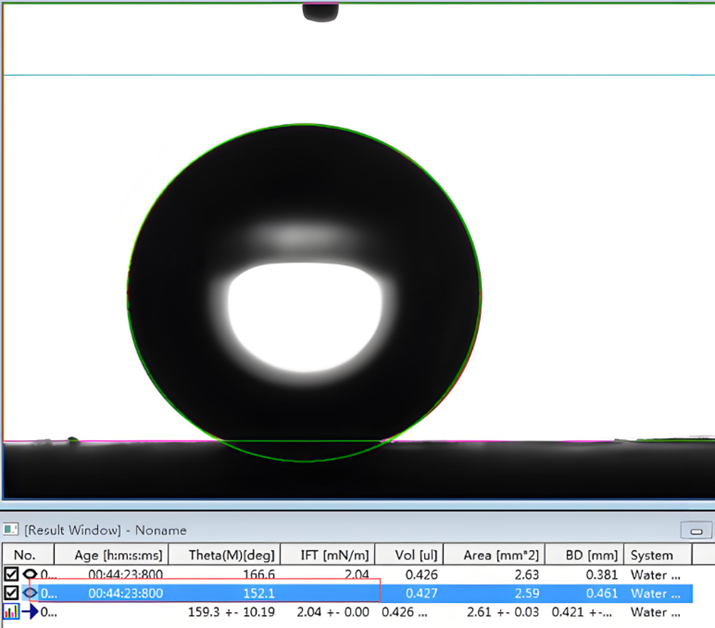Toggle checkbox of the 152.1 degree row
715x628 pixels.
click(x=11, y=593)
